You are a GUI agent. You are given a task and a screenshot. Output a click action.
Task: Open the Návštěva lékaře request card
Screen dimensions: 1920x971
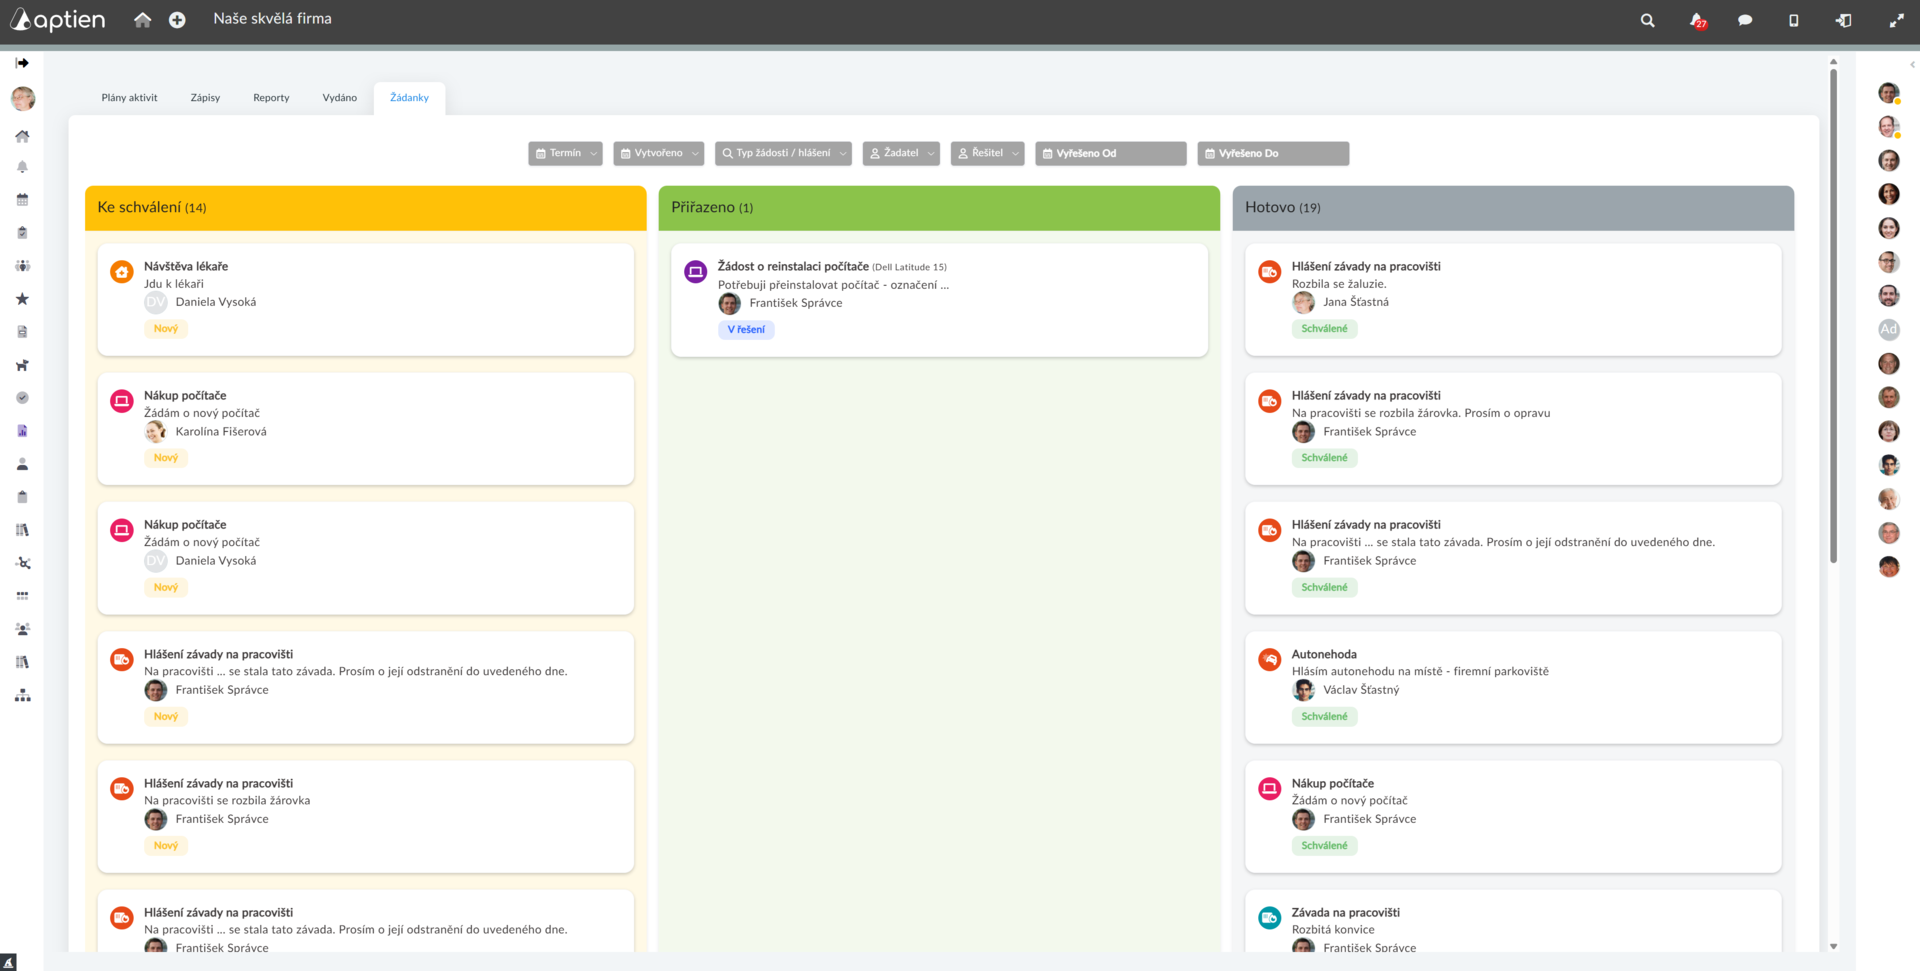click(366, 299)
